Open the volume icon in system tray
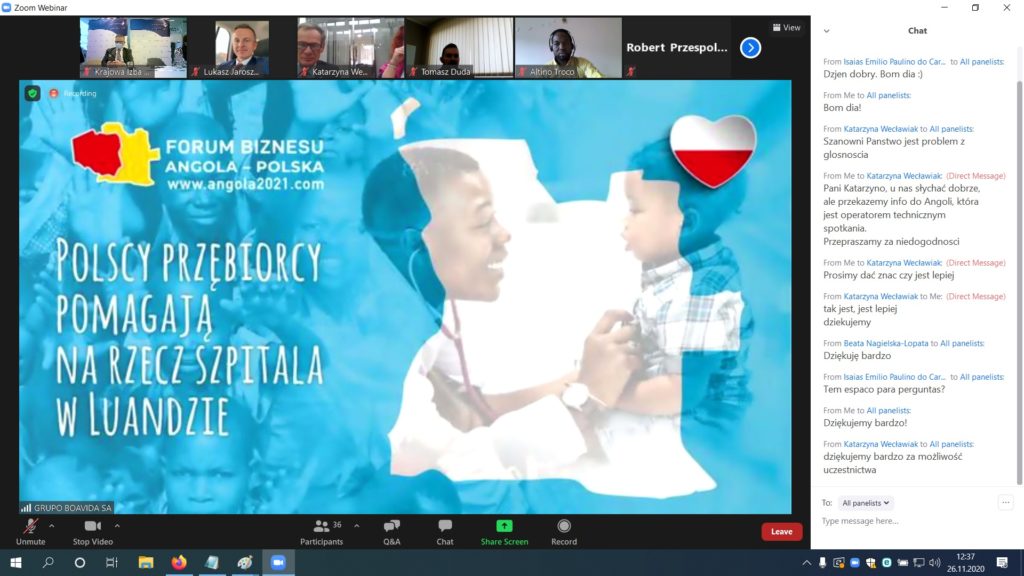 [x=934, y=563]
